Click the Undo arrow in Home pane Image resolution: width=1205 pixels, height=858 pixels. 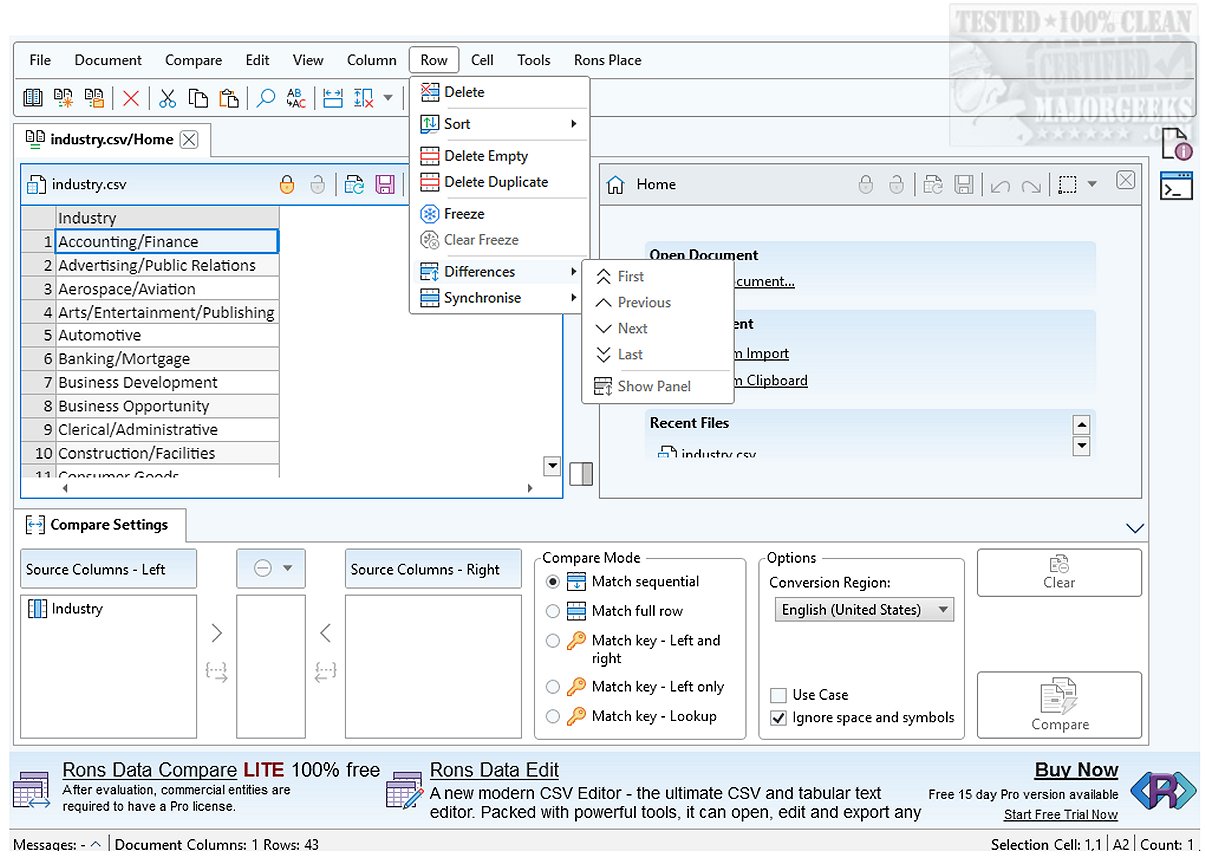click(x=1000, y=185)
